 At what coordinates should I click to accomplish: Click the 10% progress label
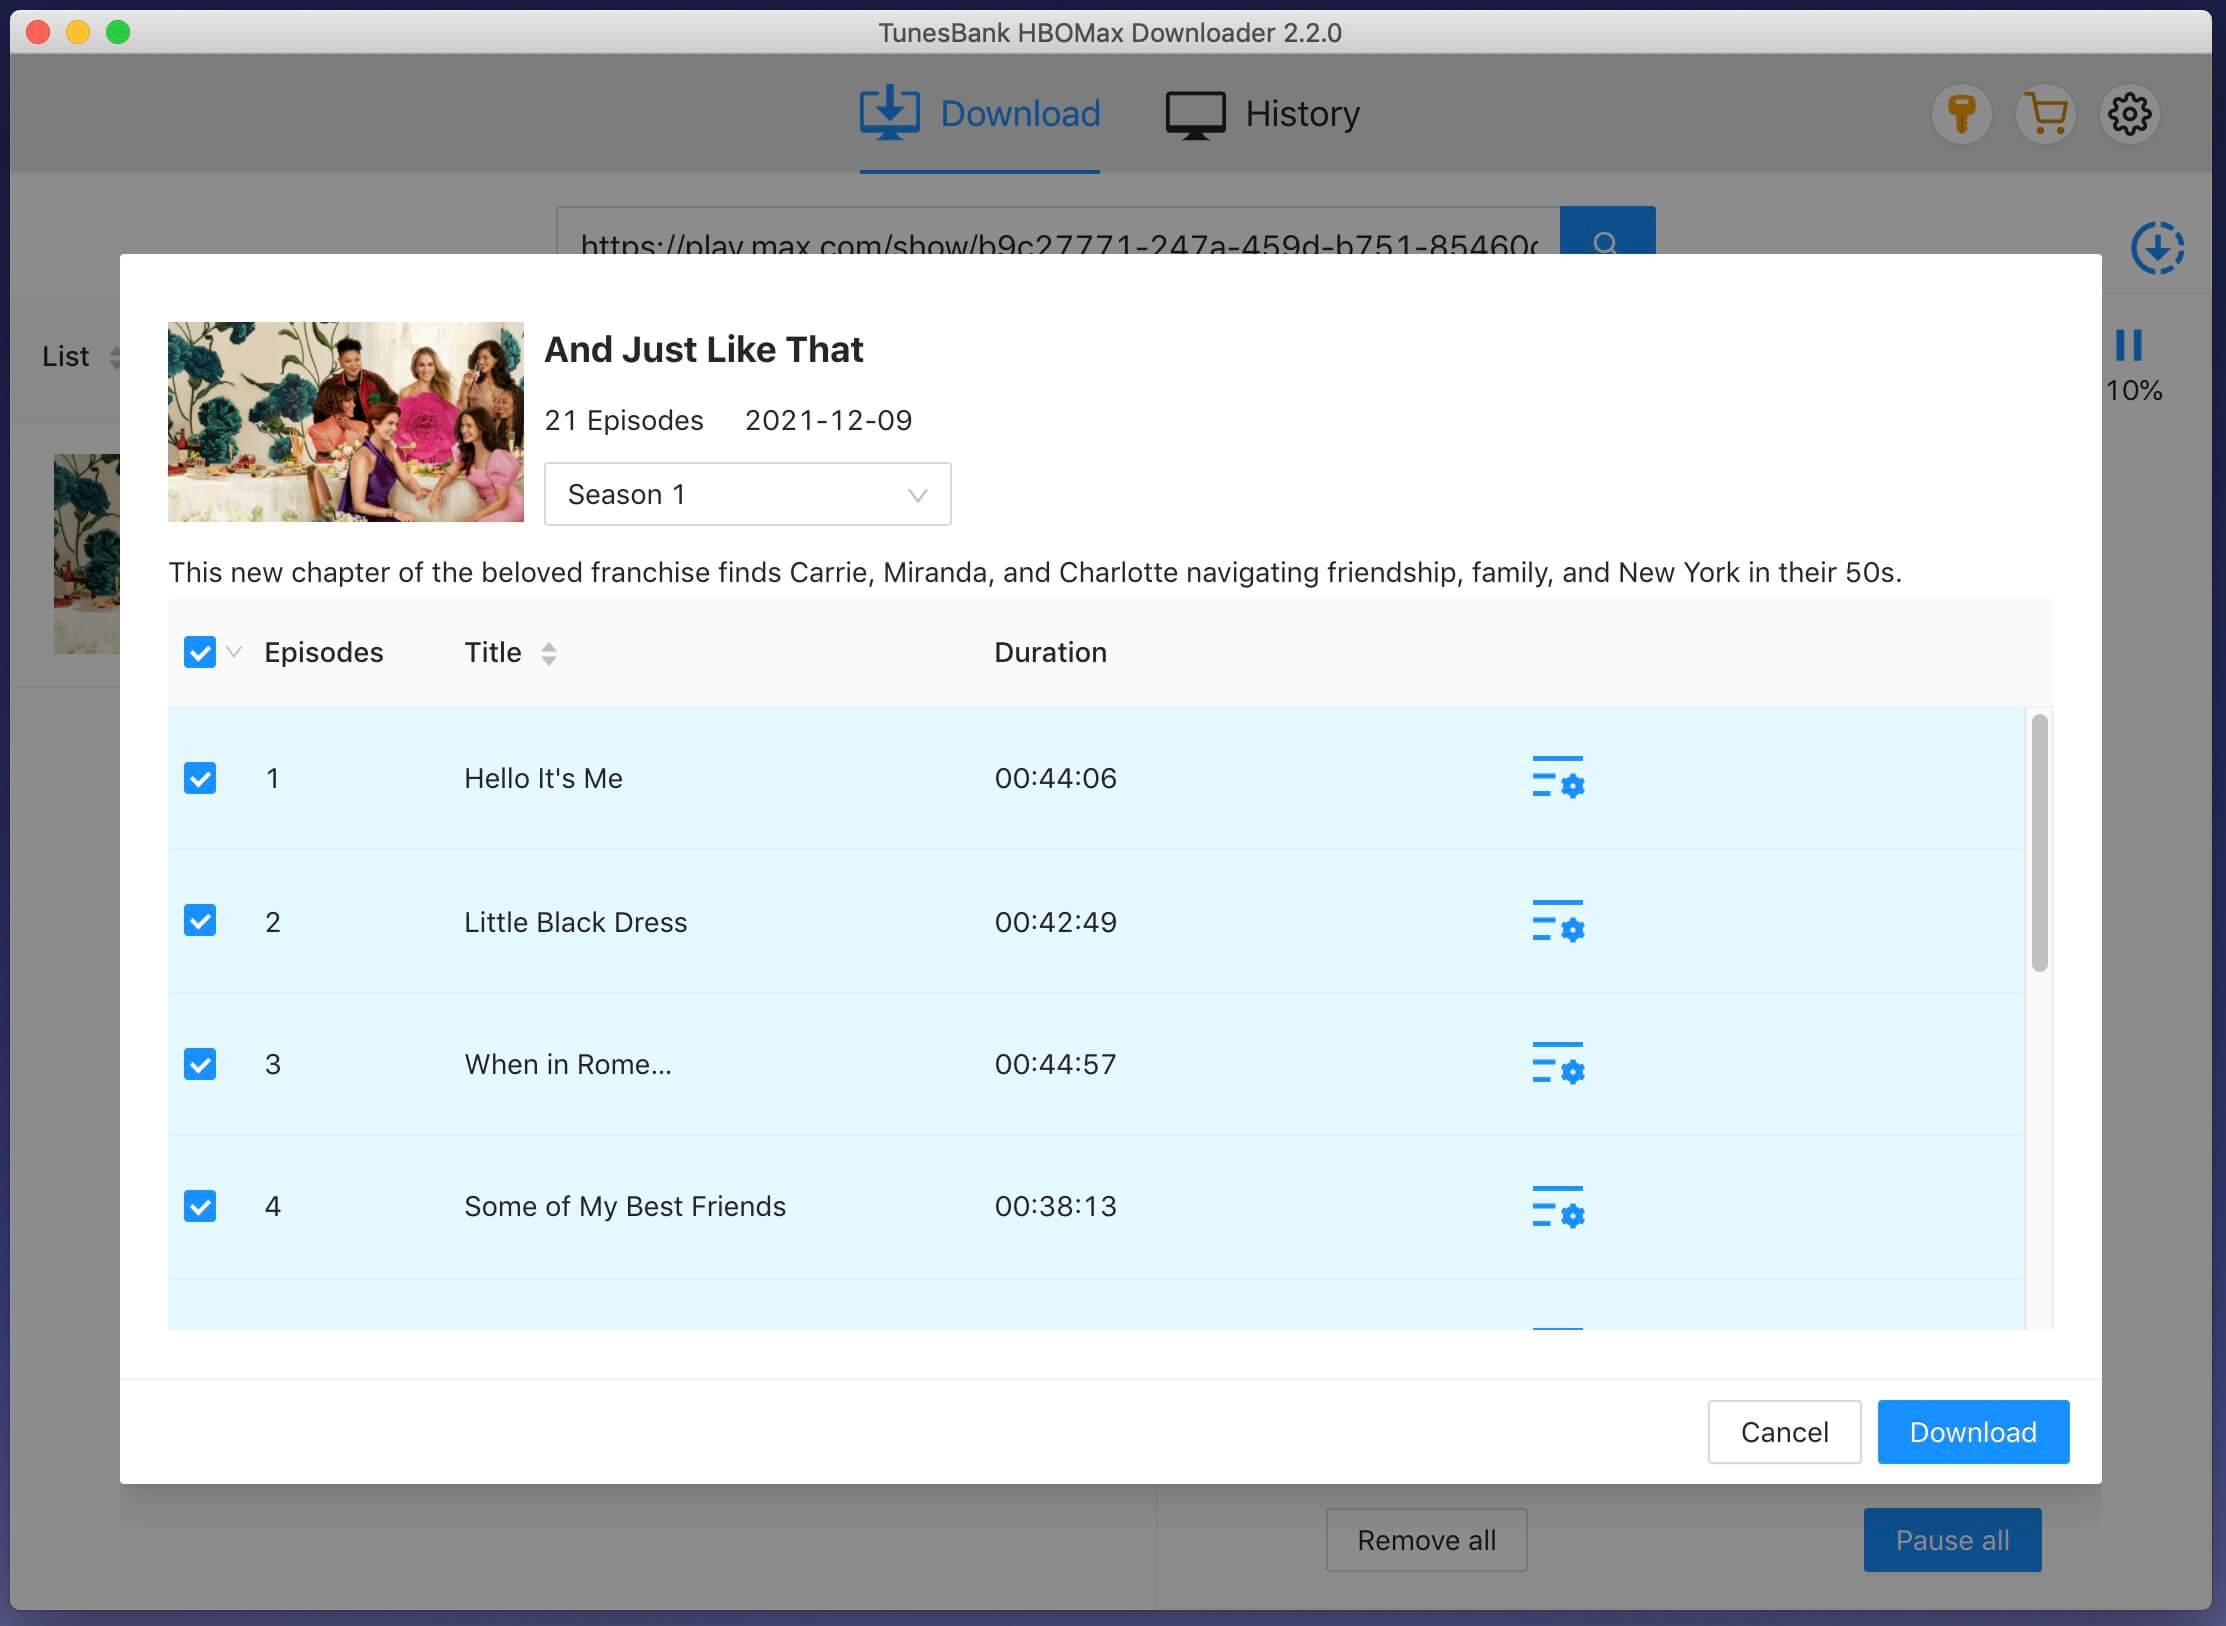[x=2134, y=390]
